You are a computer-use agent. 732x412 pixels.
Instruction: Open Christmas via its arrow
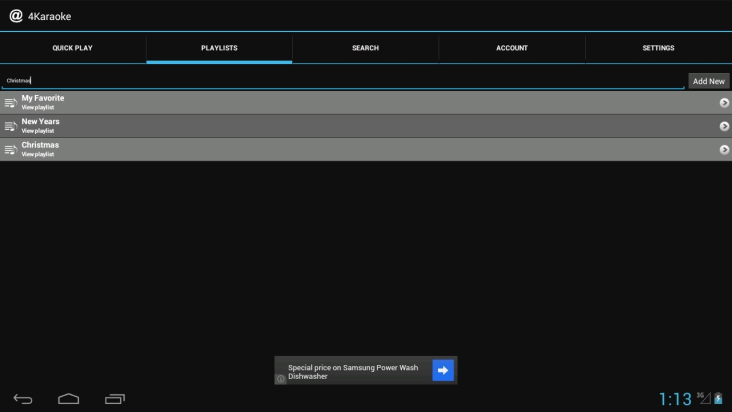pos(724,149)
